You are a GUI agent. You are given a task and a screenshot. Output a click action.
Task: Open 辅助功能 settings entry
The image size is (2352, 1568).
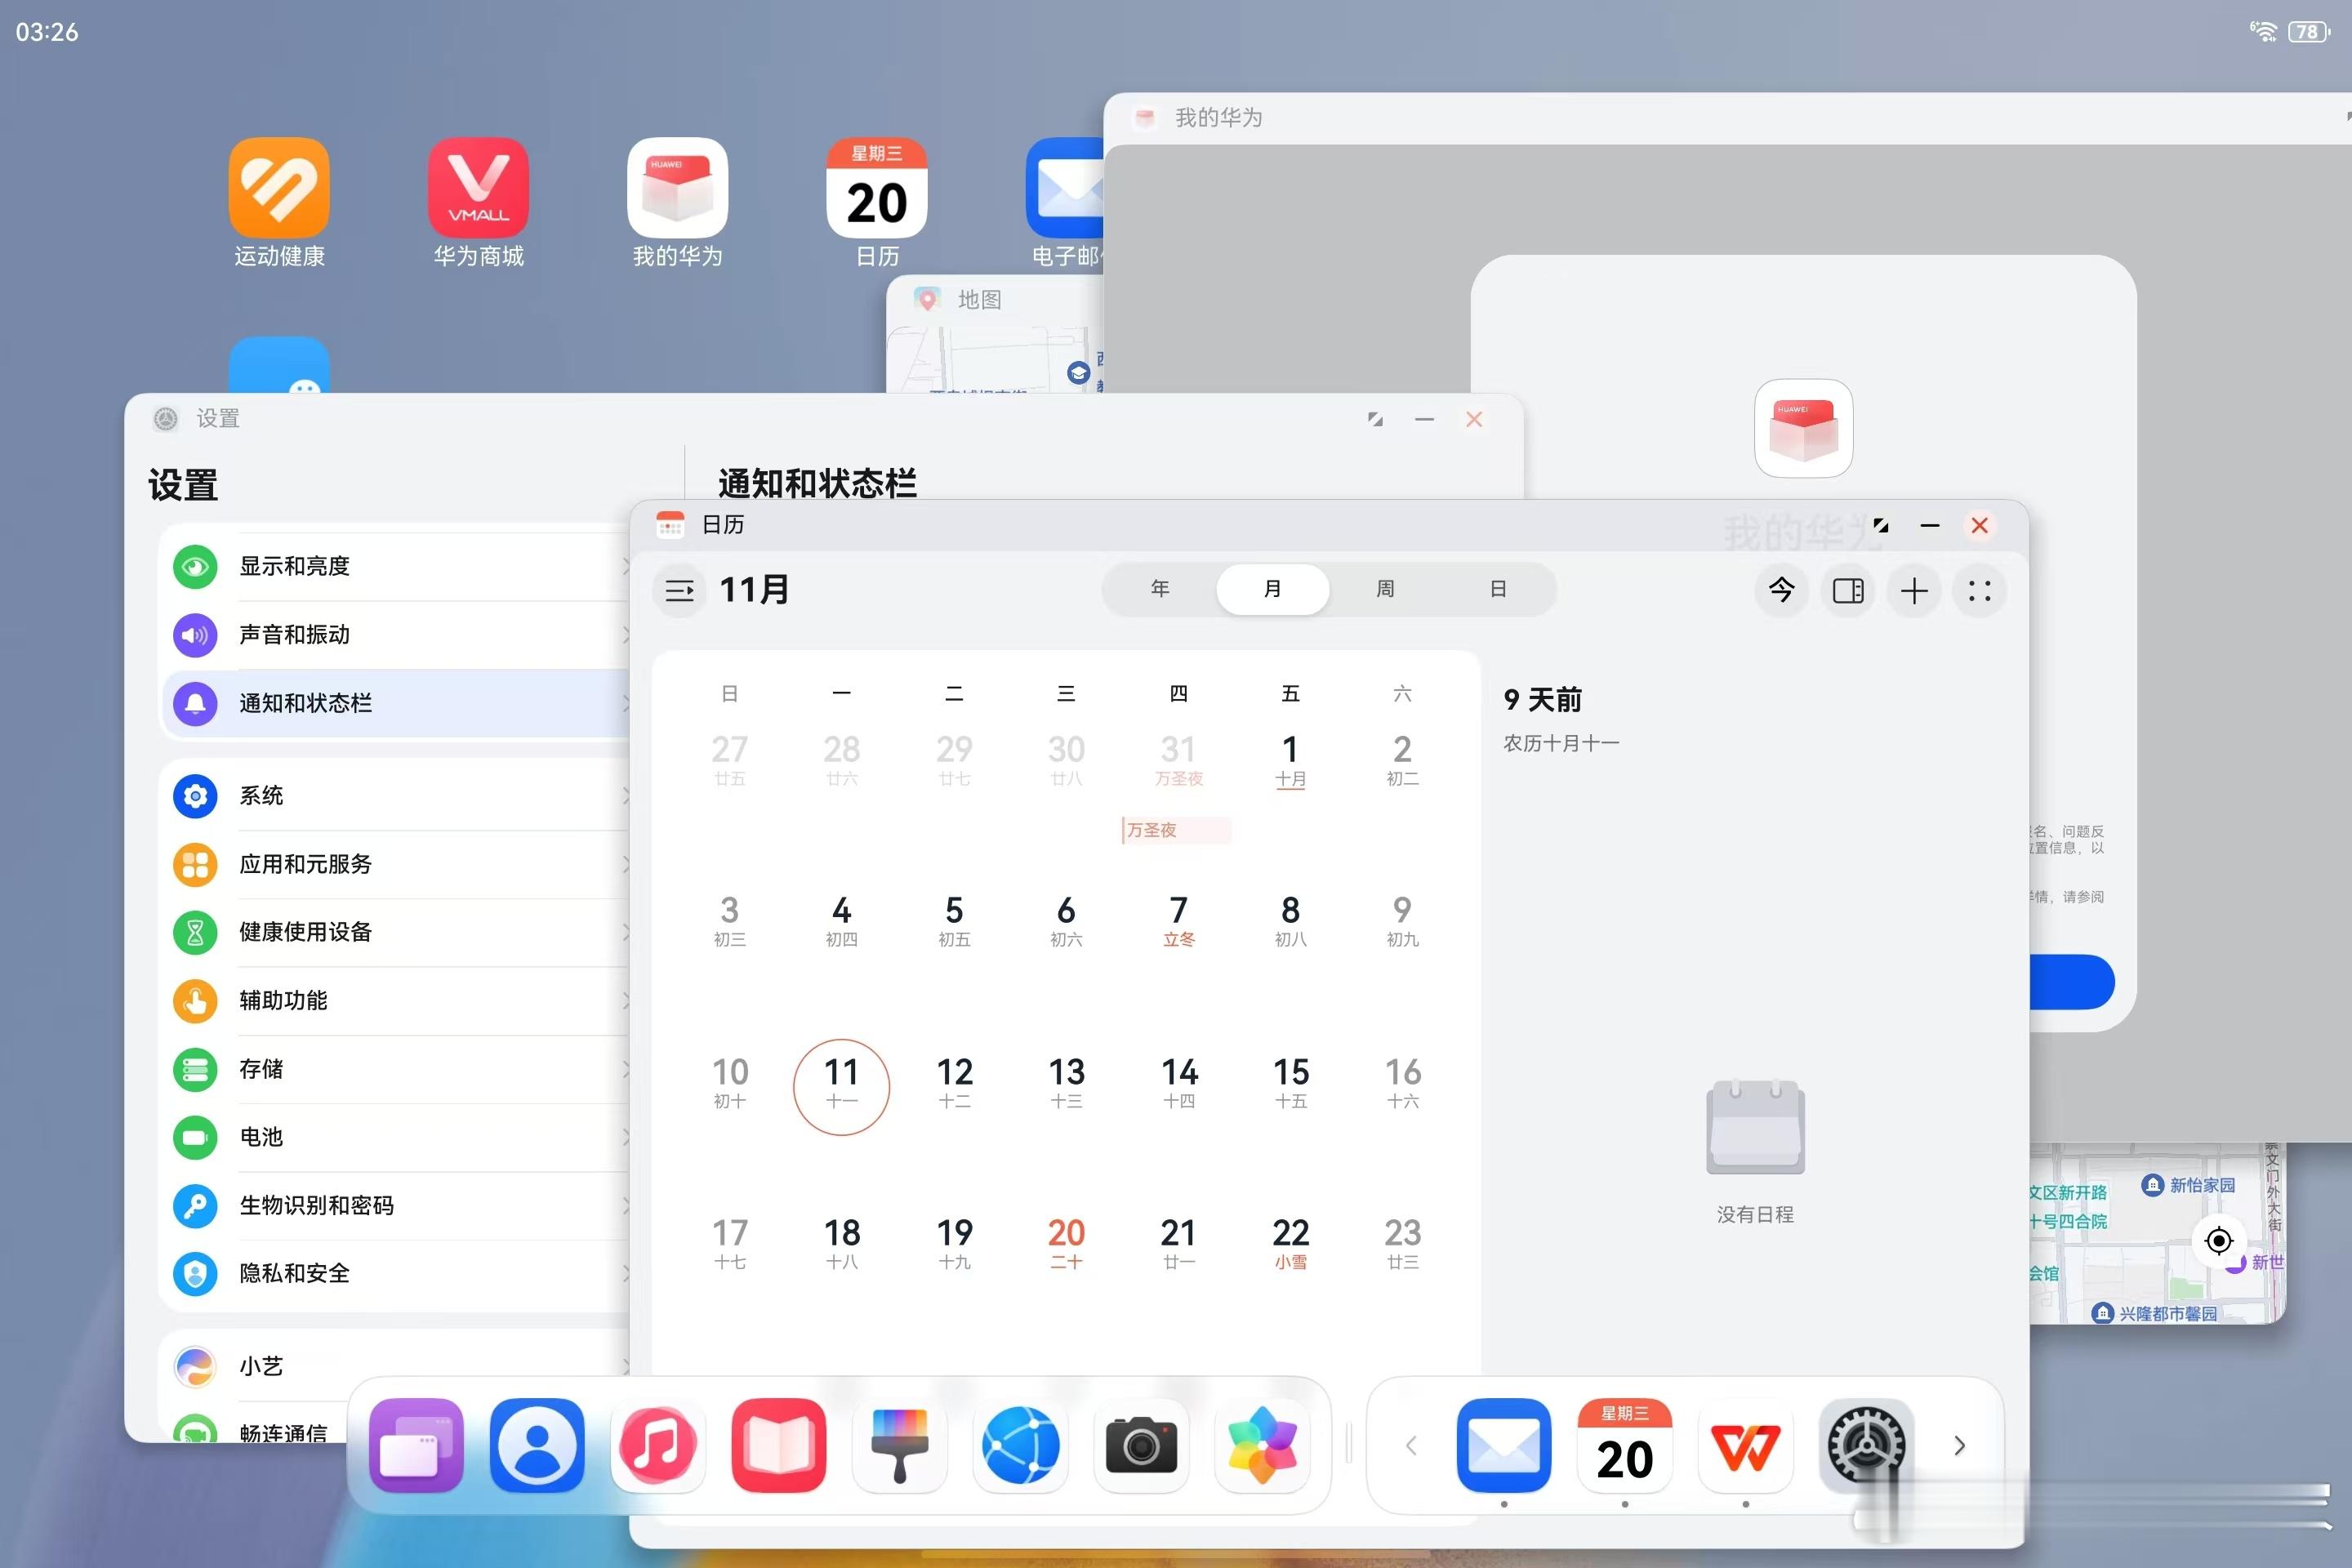click(x=395, y=1000)
